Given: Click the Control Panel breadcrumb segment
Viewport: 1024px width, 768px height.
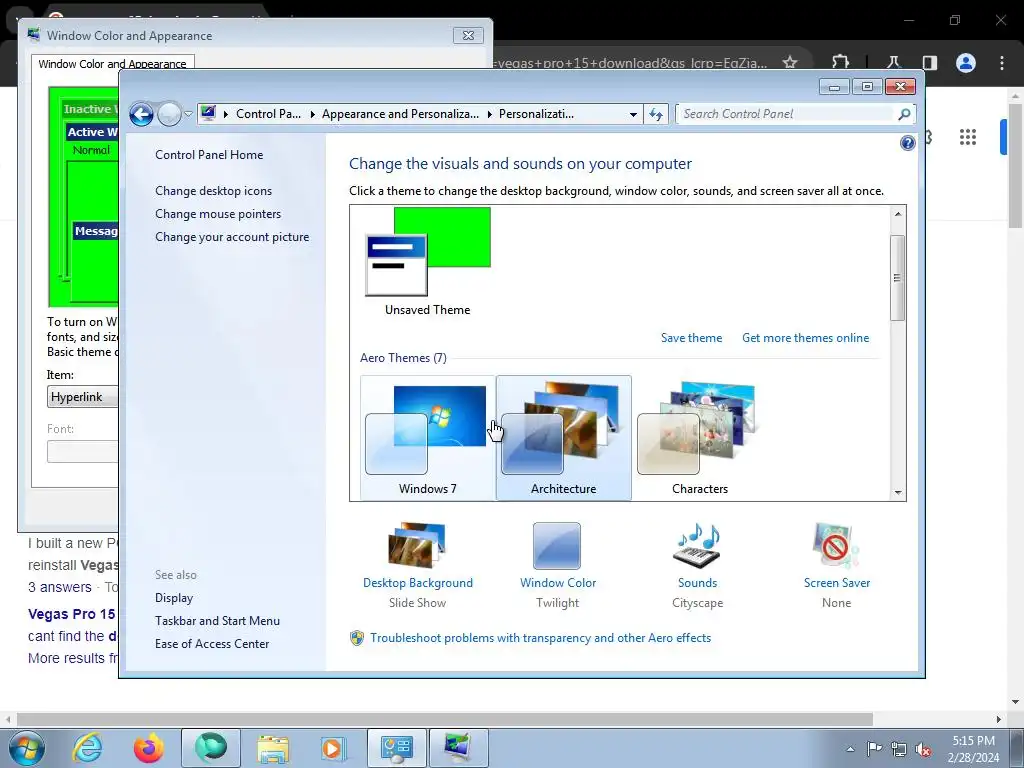Looking at the screenshot, I should [268, 114].
